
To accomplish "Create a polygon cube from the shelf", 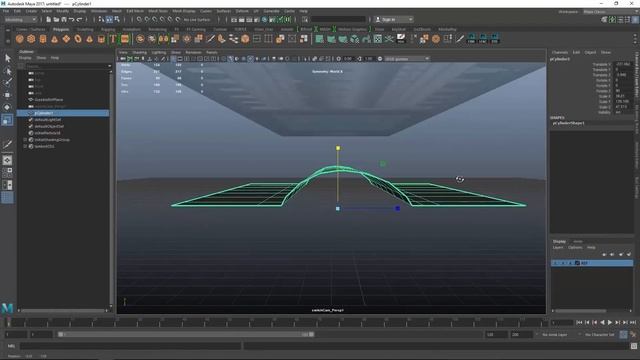I will (x=31, y=39).
